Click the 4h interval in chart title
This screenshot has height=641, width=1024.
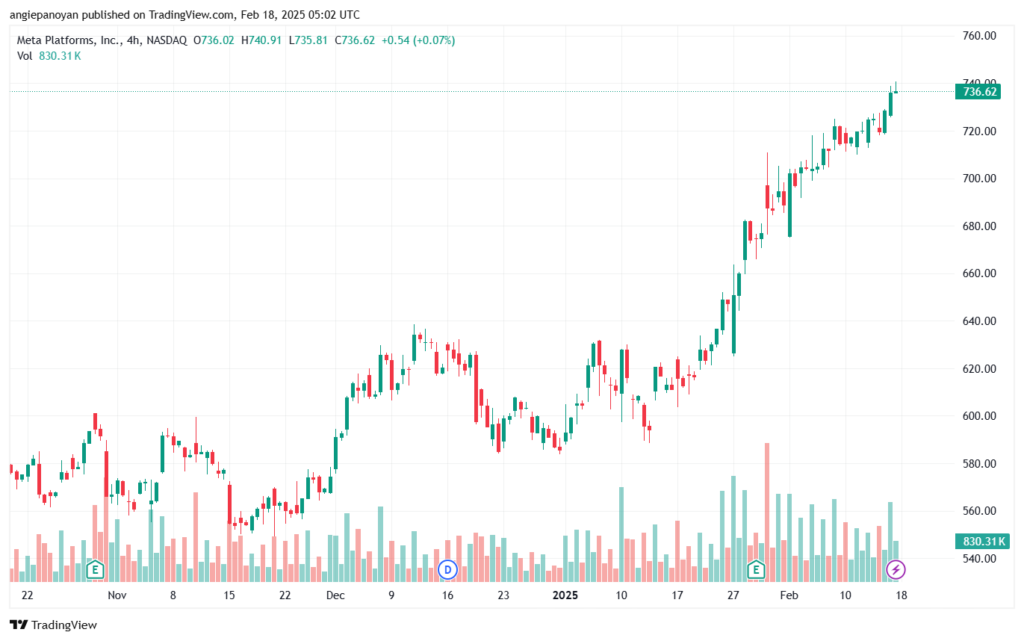pos(133,40)
